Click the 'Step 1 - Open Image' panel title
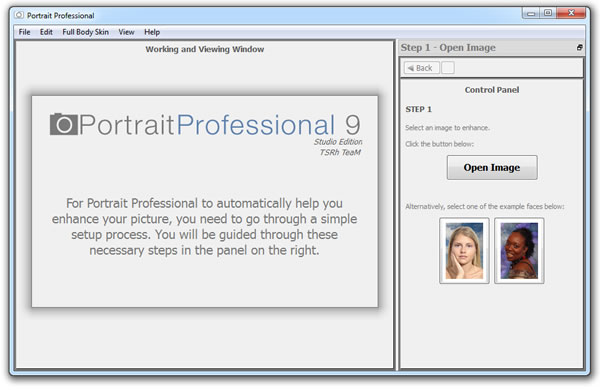This screenshot has width=600, height=390. (448, 47)
